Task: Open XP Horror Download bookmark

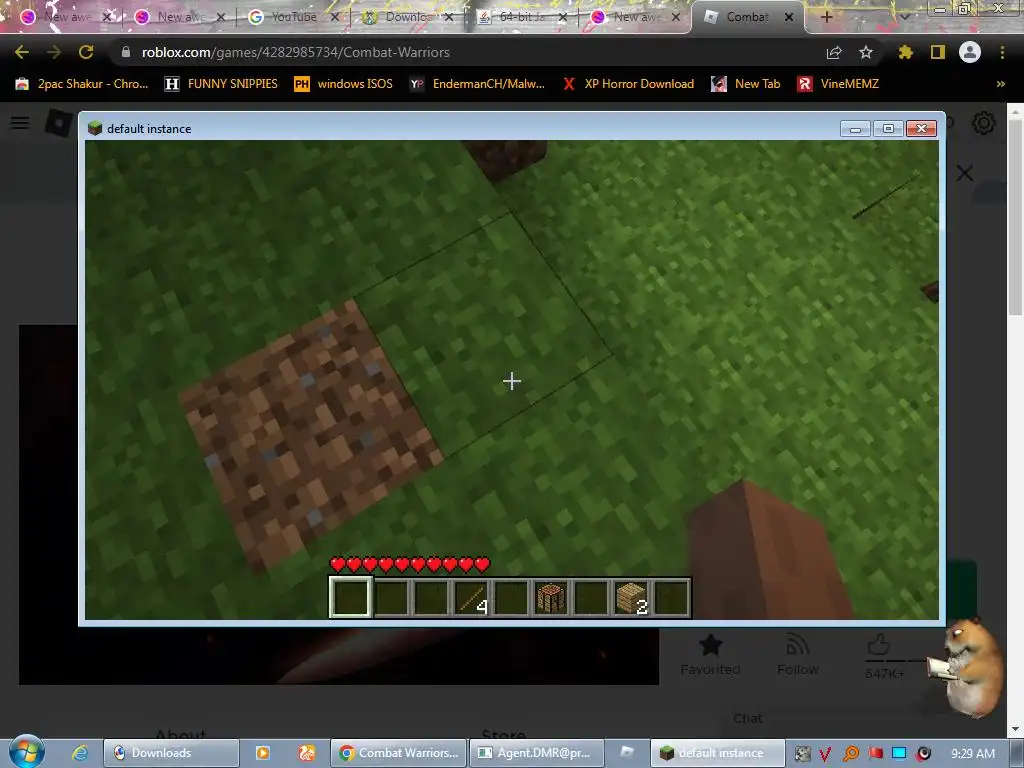Action: (x=628, y=84)
